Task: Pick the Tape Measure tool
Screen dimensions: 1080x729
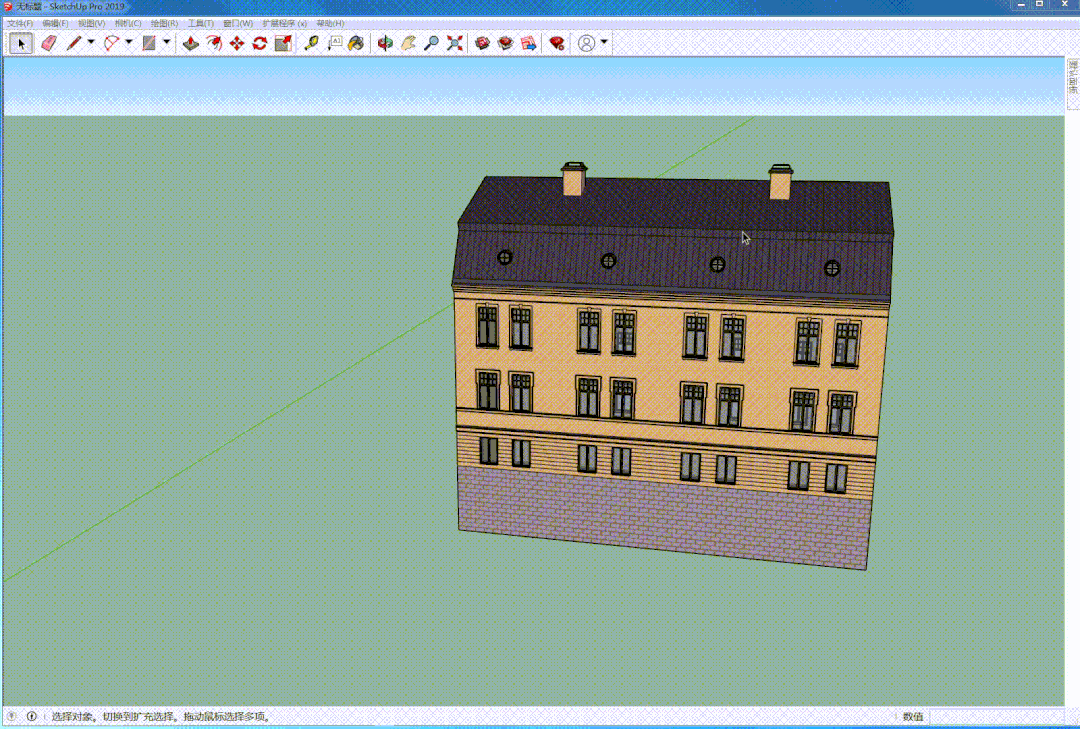Action: click(x=311, y=43)
